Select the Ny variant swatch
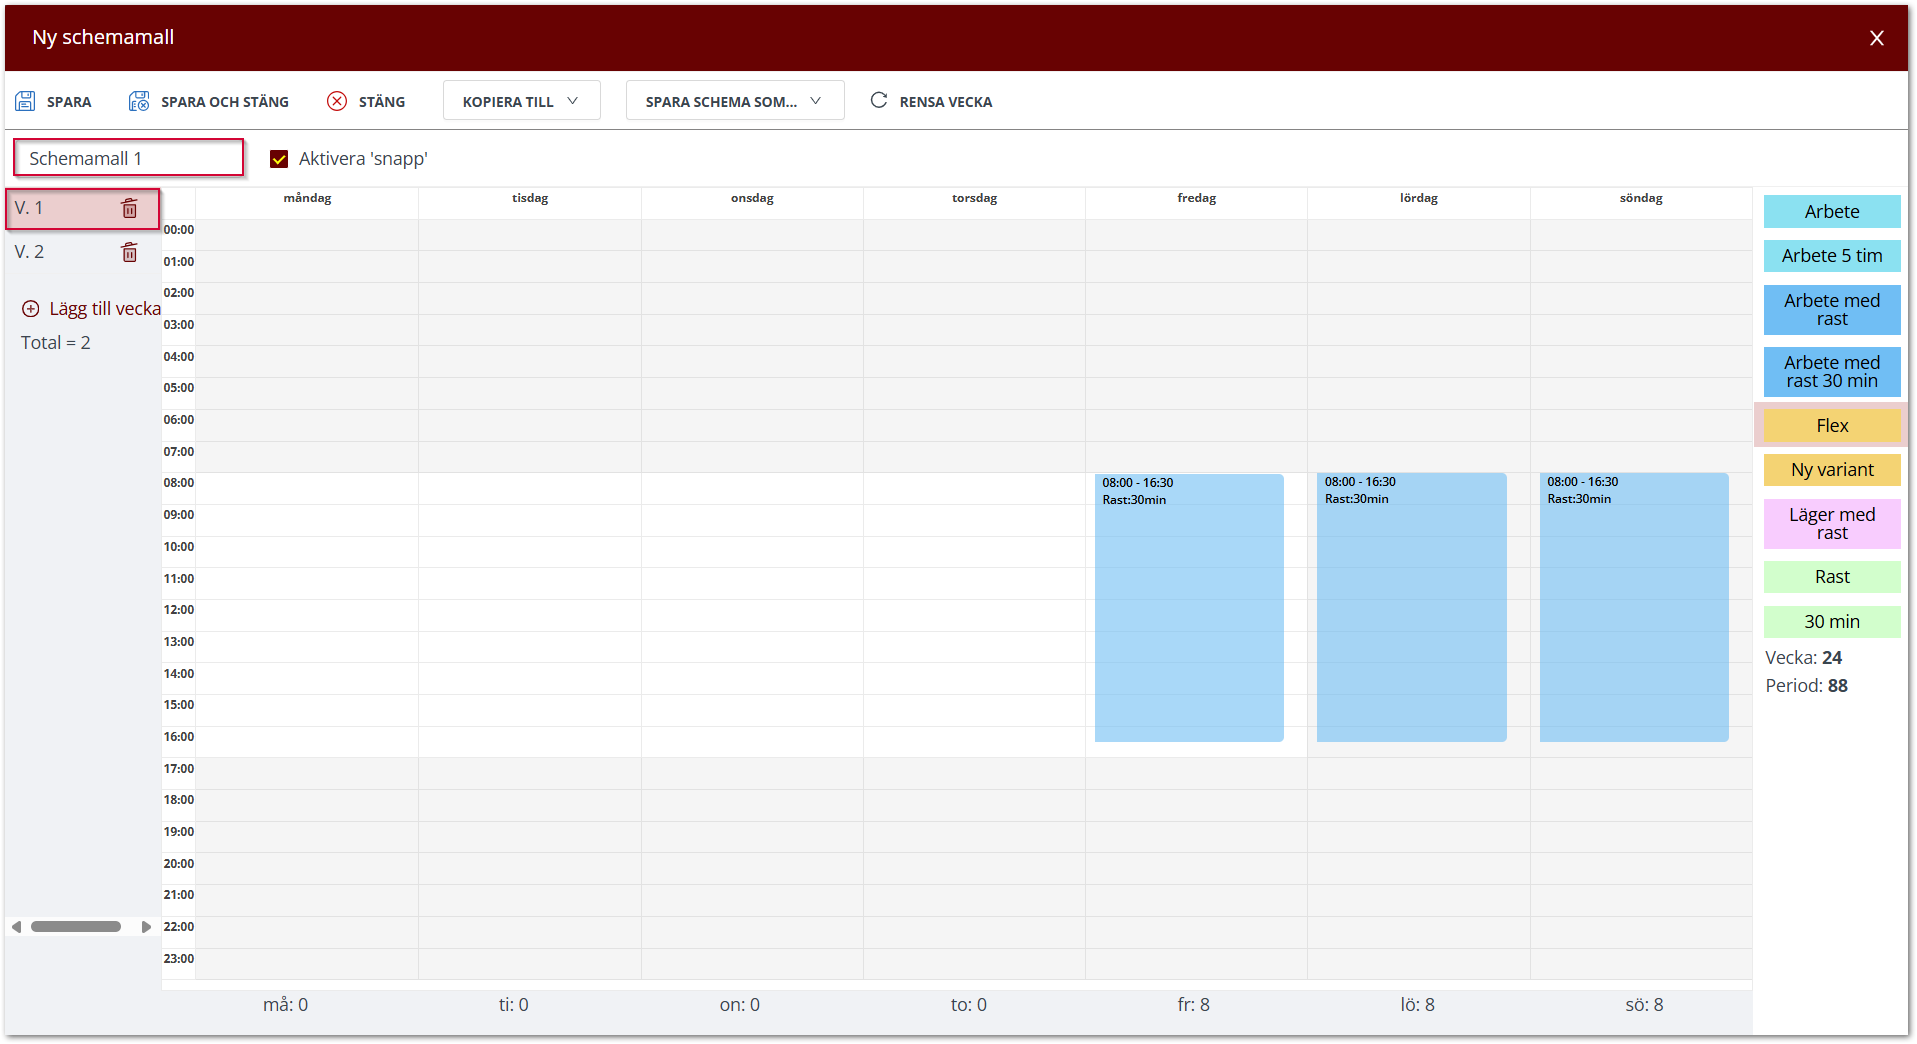 1832,470
